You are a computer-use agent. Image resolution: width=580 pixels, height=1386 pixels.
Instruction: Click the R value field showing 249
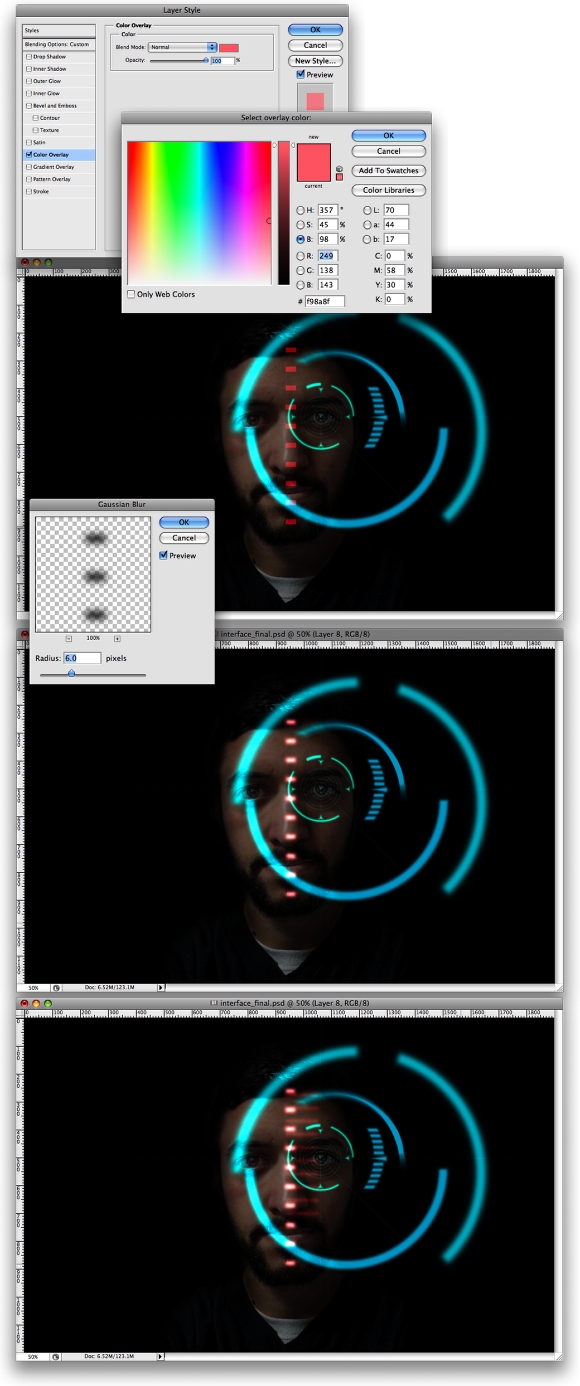tap(329, 256)
